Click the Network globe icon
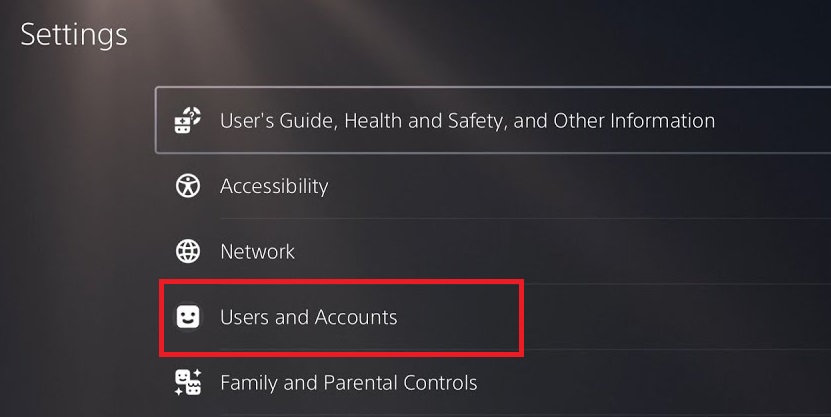This screenshot has height=417, width=831. coord(188,251)
